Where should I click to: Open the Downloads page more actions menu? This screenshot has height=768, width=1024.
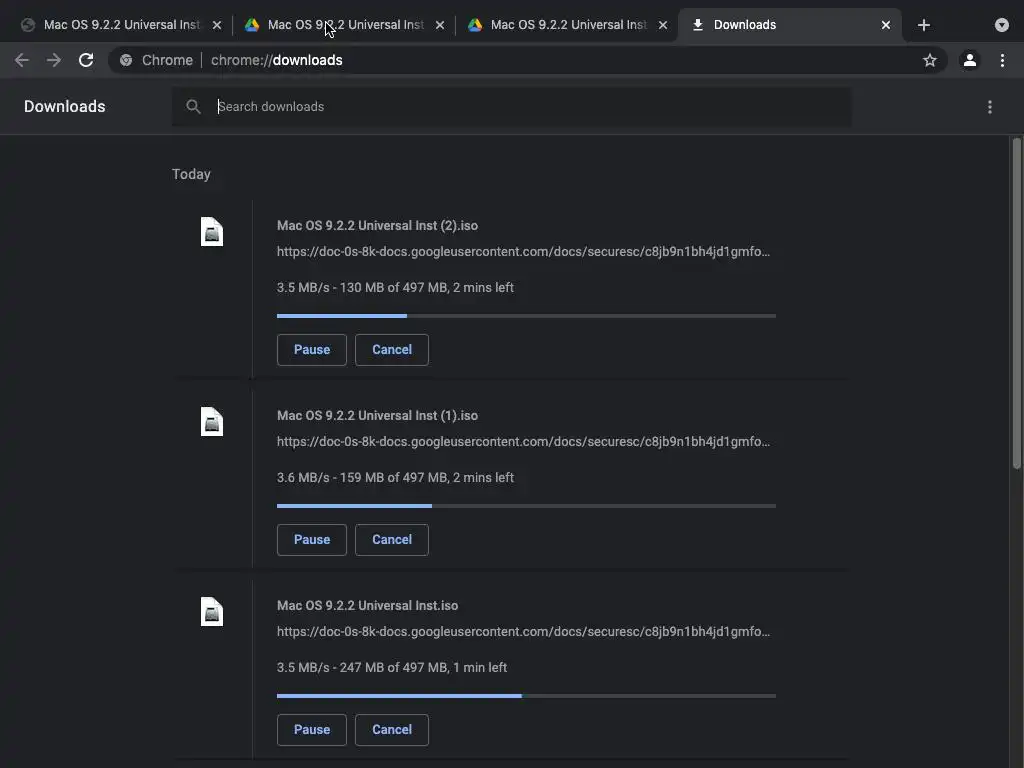pos(990,107)
